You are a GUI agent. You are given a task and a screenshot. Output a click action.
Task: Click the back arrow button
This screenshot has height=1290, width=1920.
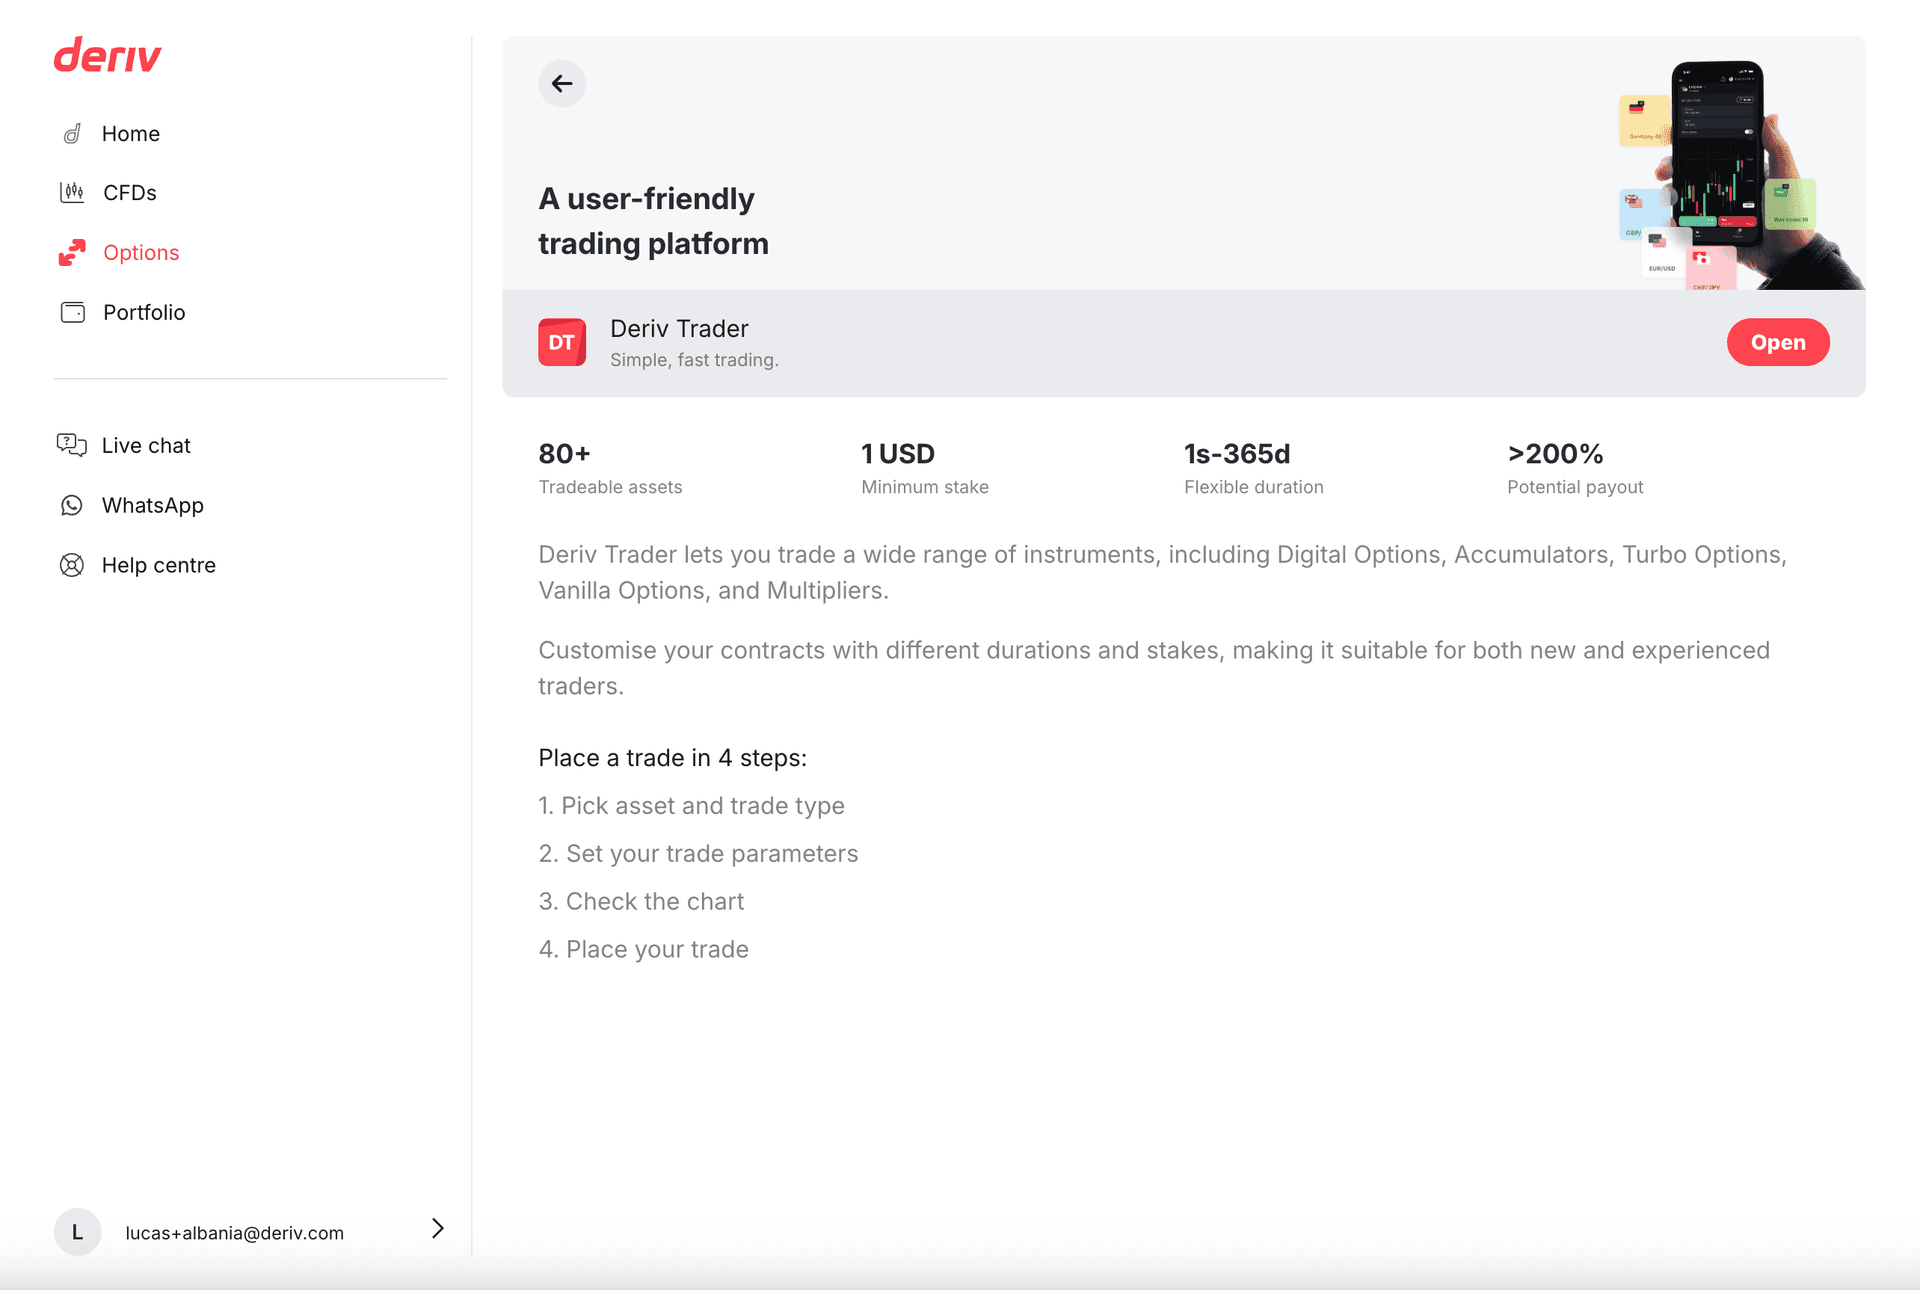562,84
